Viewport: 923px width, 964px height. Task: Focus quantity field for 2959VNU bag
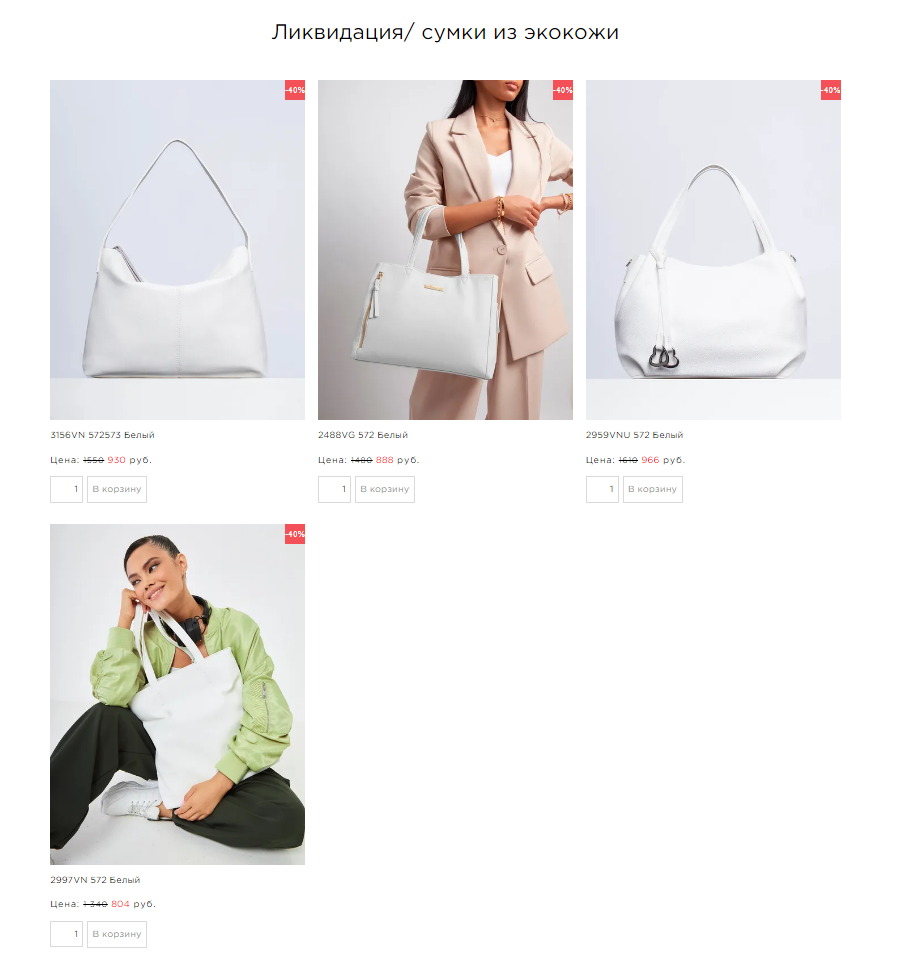coord(602,489)
